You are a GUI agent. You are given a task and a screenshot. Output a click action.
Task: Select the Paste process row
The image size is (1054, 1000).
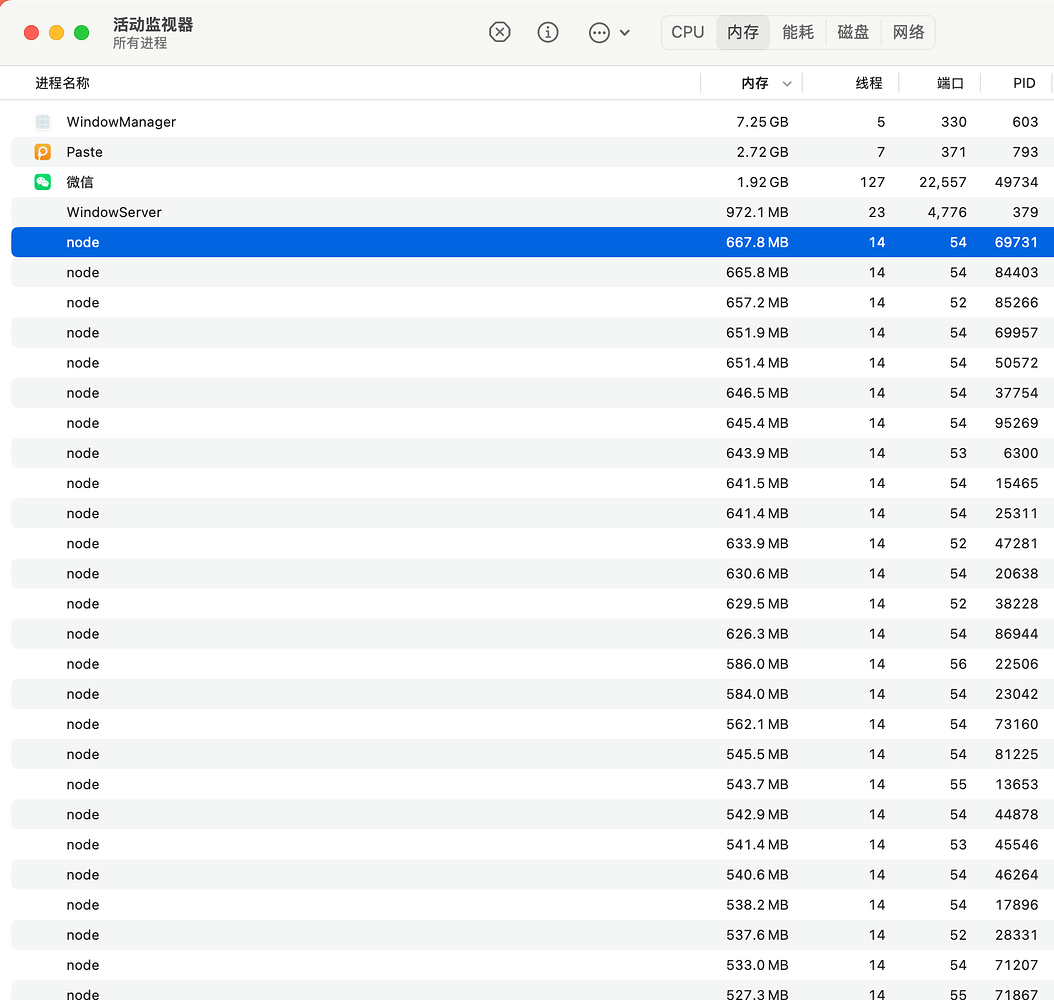coord(532,152)
